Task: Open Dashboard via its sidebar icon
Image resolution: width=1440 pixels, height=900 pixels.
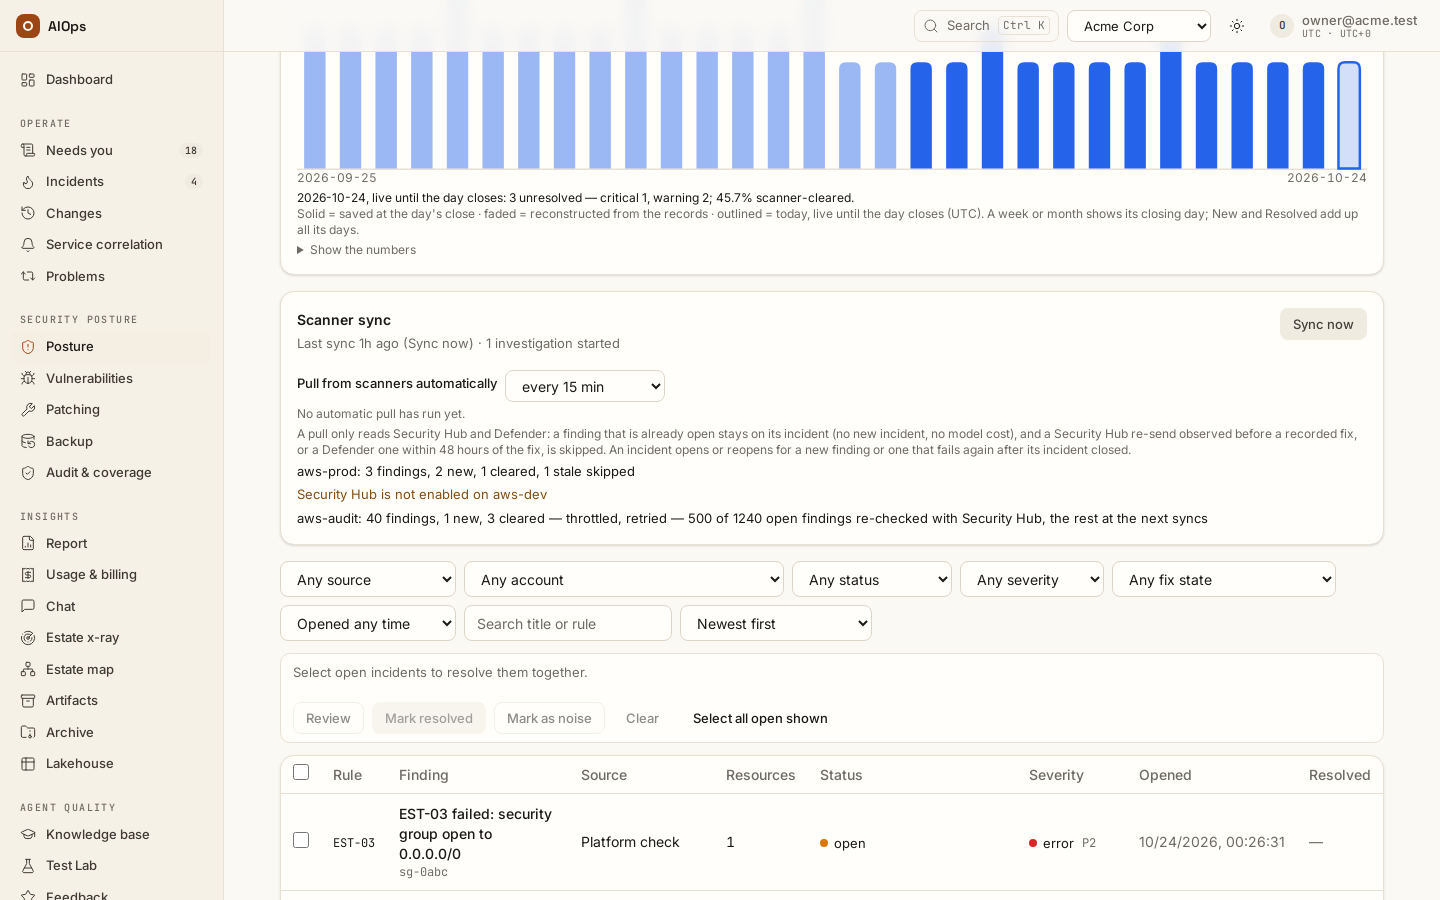Action: pos(28,80)
